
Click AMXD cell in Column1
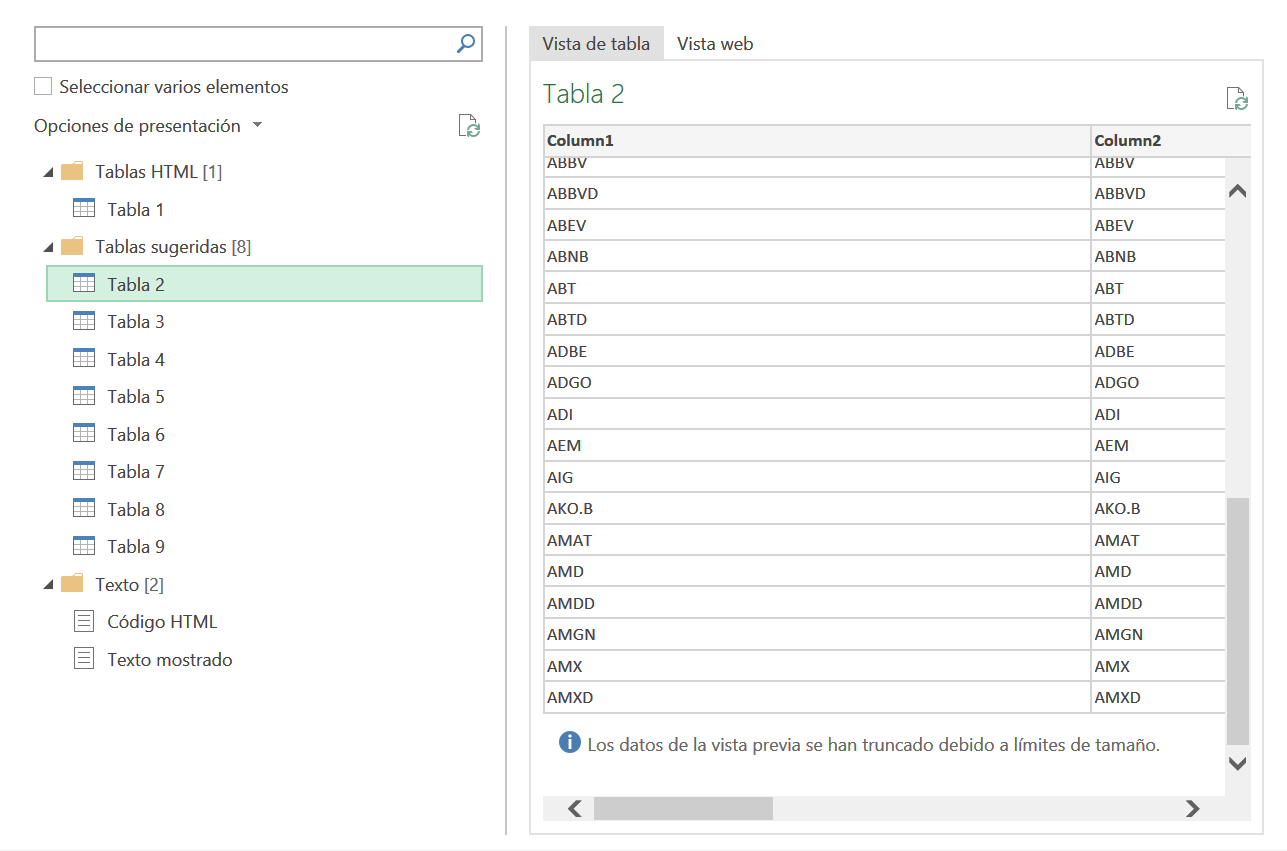(817, 697)
